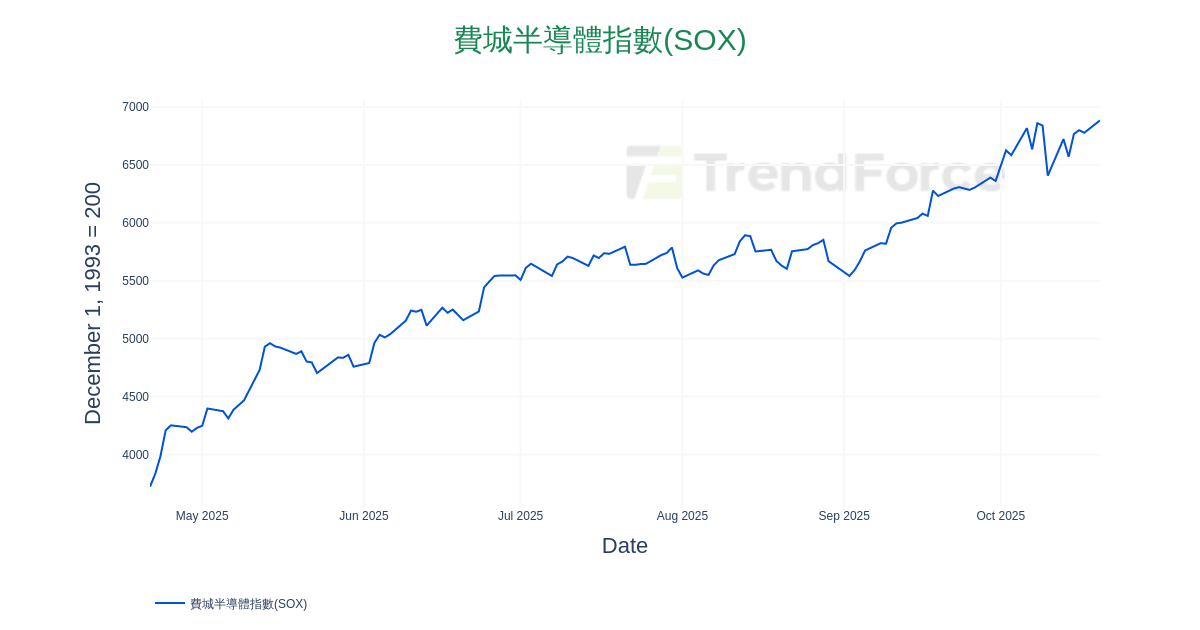The height and width of the screenshot is (630, 1200).
Task: Click the y-axis title December 1, 1993 = 200
Action: [93, 303]
